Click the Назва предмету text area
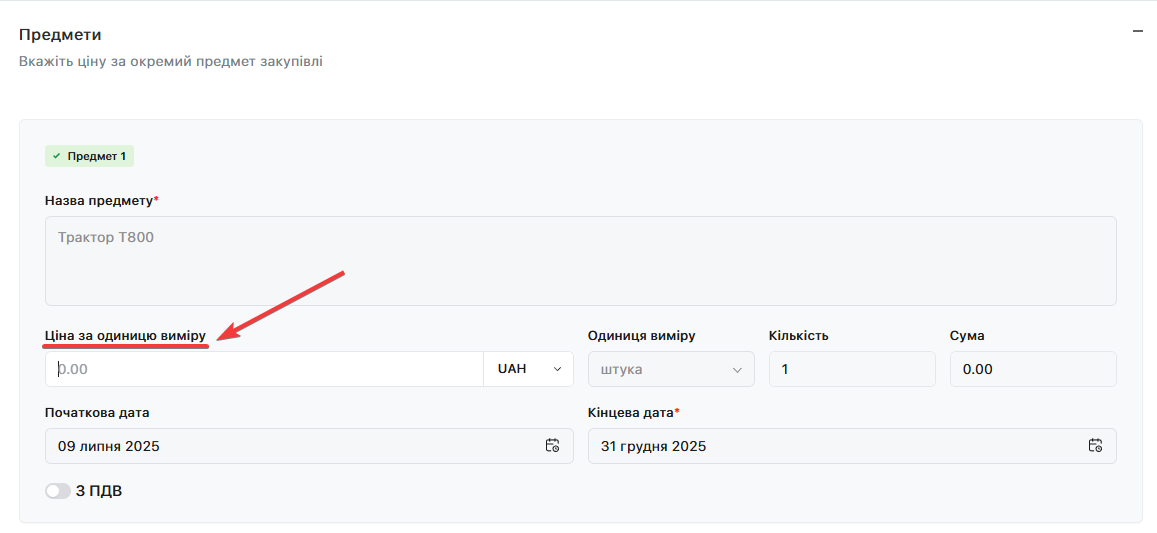This screenshot has width=1157, height=533. pos(580,260)
